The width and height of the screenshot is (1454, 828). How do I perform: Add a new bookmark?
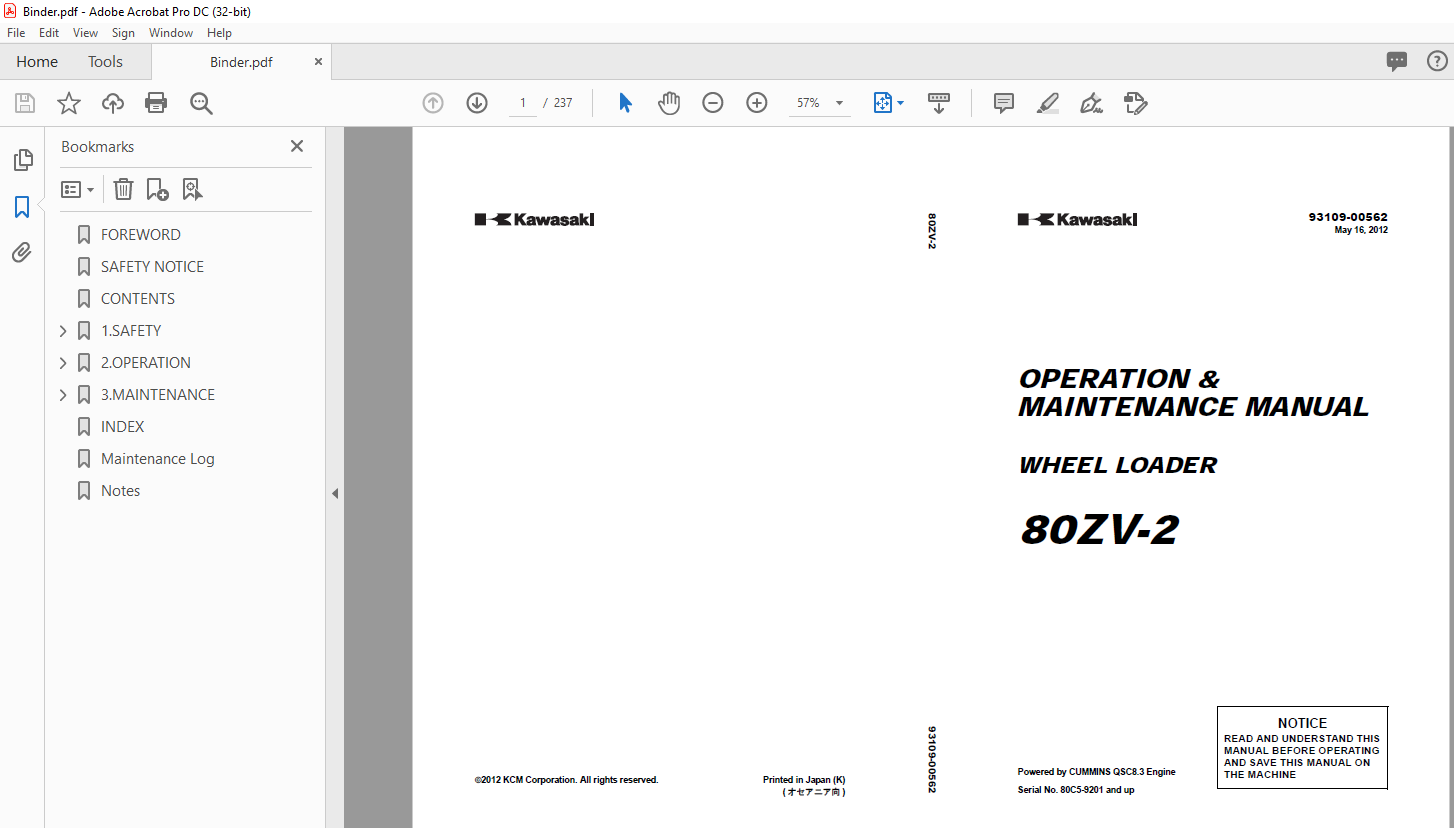pos(157,189)
